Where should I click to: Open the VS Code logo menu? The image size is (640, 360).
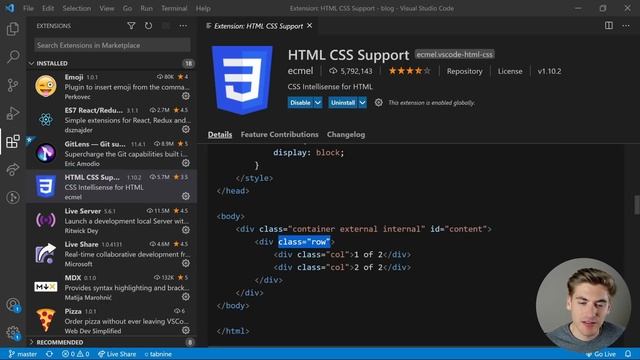pos(10,8)
